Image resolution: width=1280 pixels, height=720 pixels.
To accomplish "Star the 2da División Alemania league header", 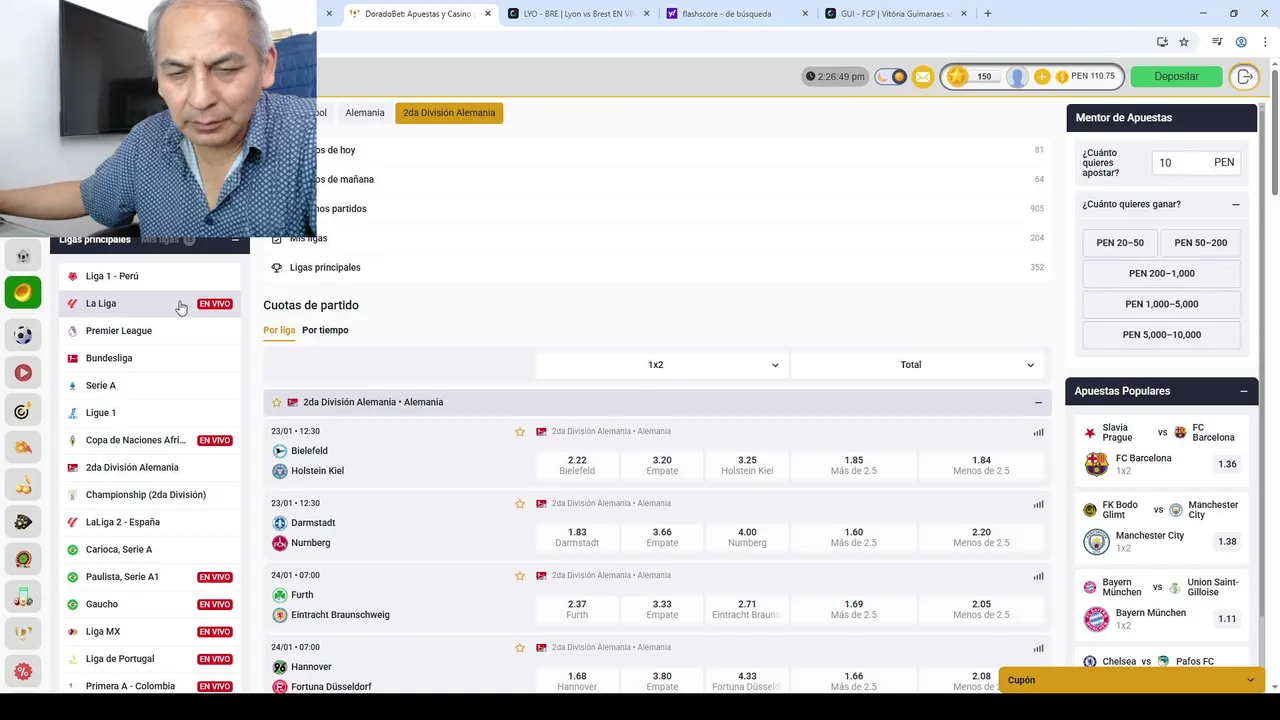I will point(277,402).
